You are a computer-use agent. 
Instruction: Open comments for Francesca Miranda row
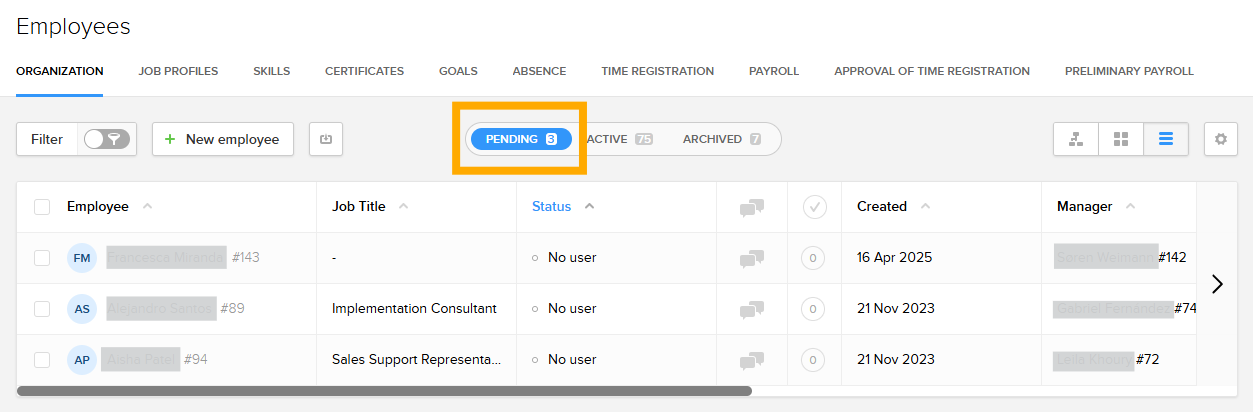point(752,258)
